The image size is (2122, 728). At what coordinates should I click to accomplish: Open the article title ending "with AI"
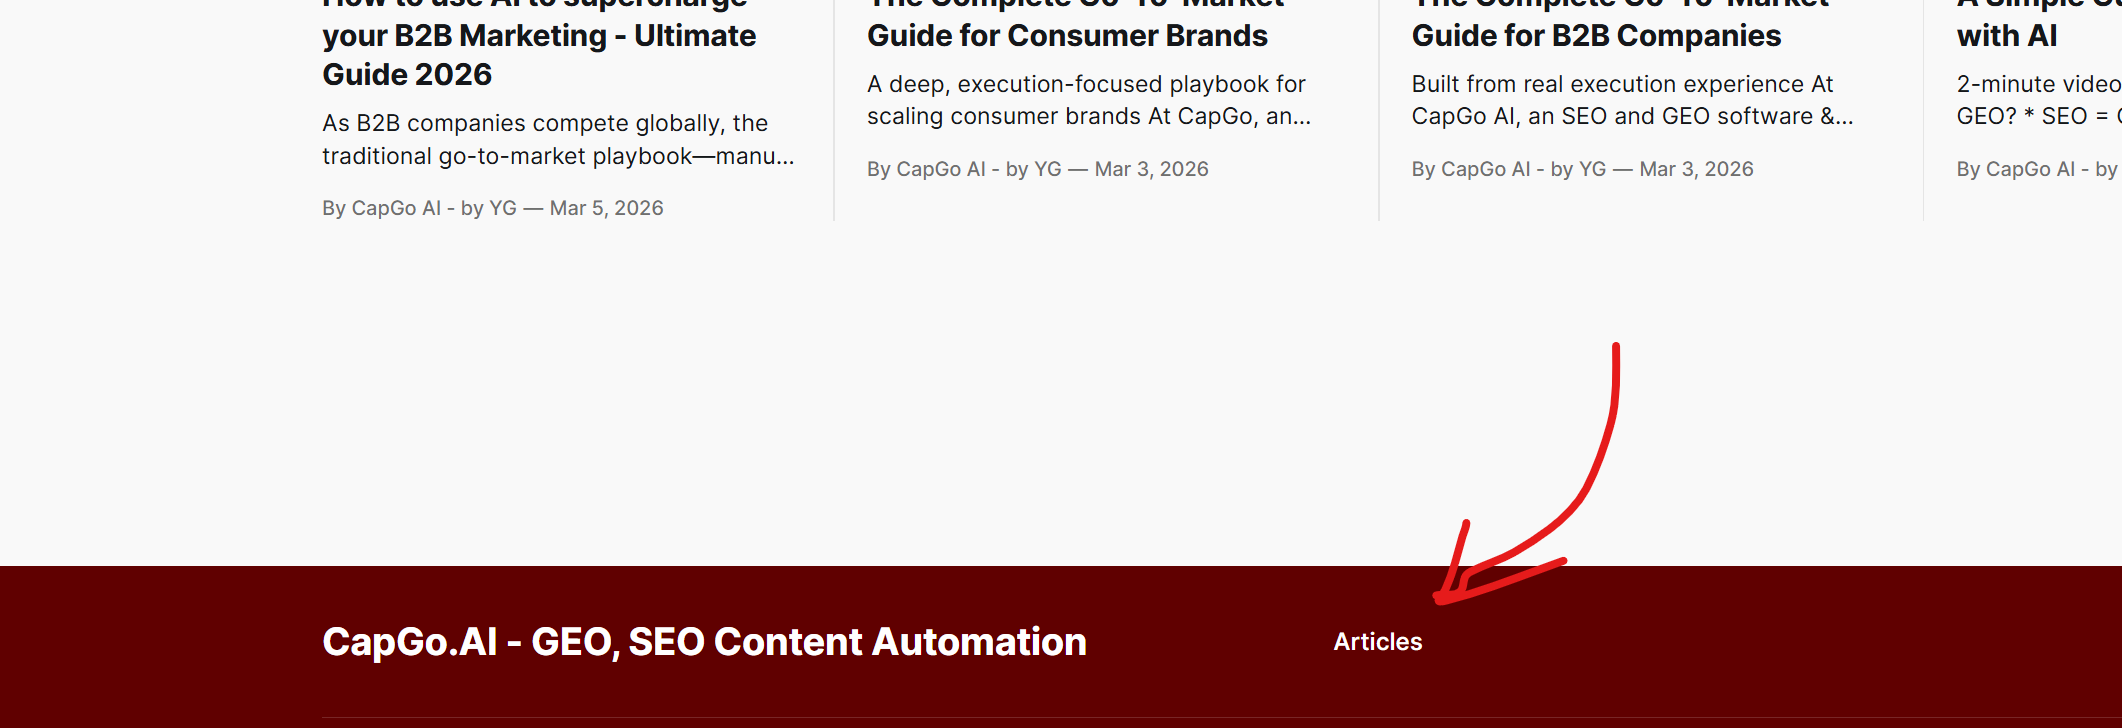click(2006, 36)
